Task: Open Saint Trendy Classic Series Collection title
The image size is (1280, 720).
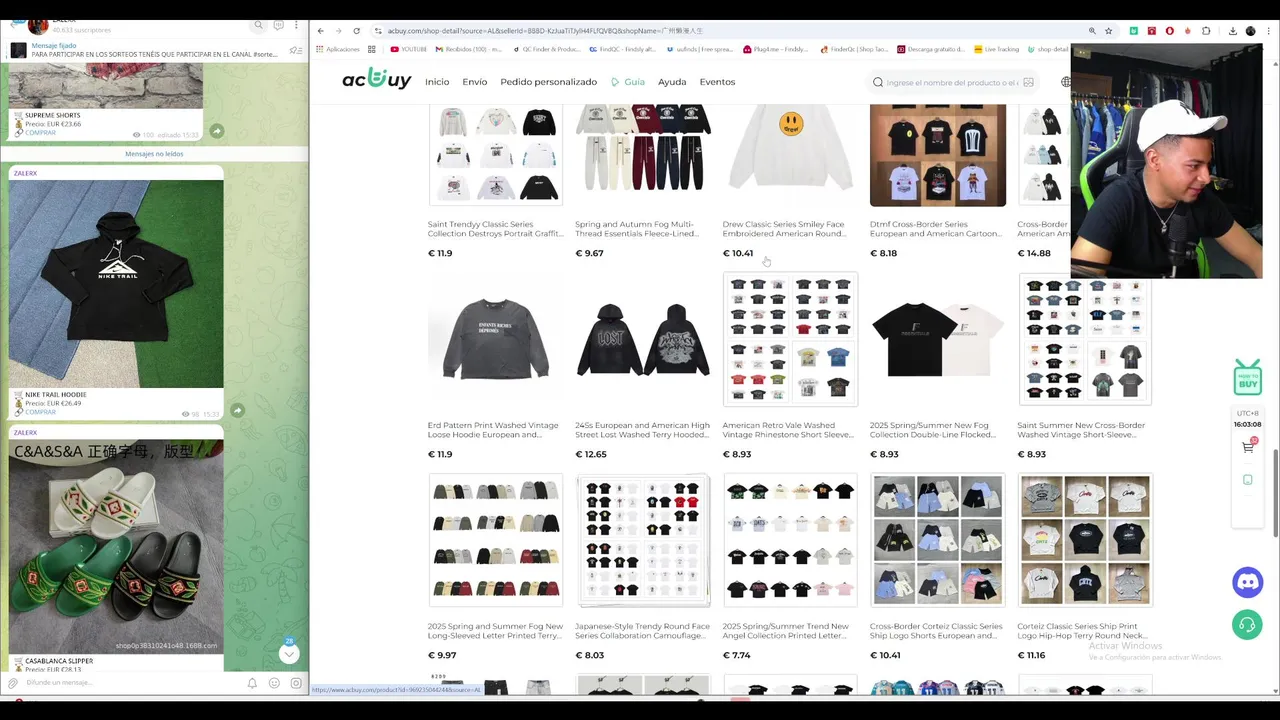Action: tap(495, 229)
